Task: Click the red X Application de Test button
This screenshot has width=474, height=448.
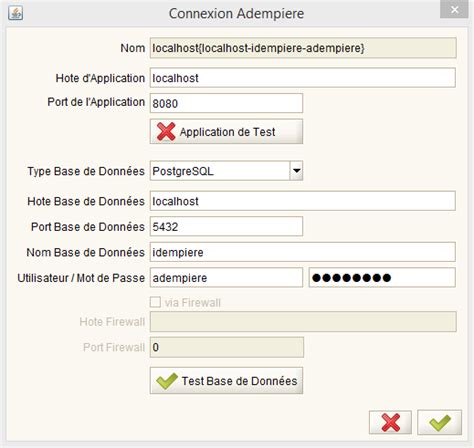Action: tap(226, 132)
